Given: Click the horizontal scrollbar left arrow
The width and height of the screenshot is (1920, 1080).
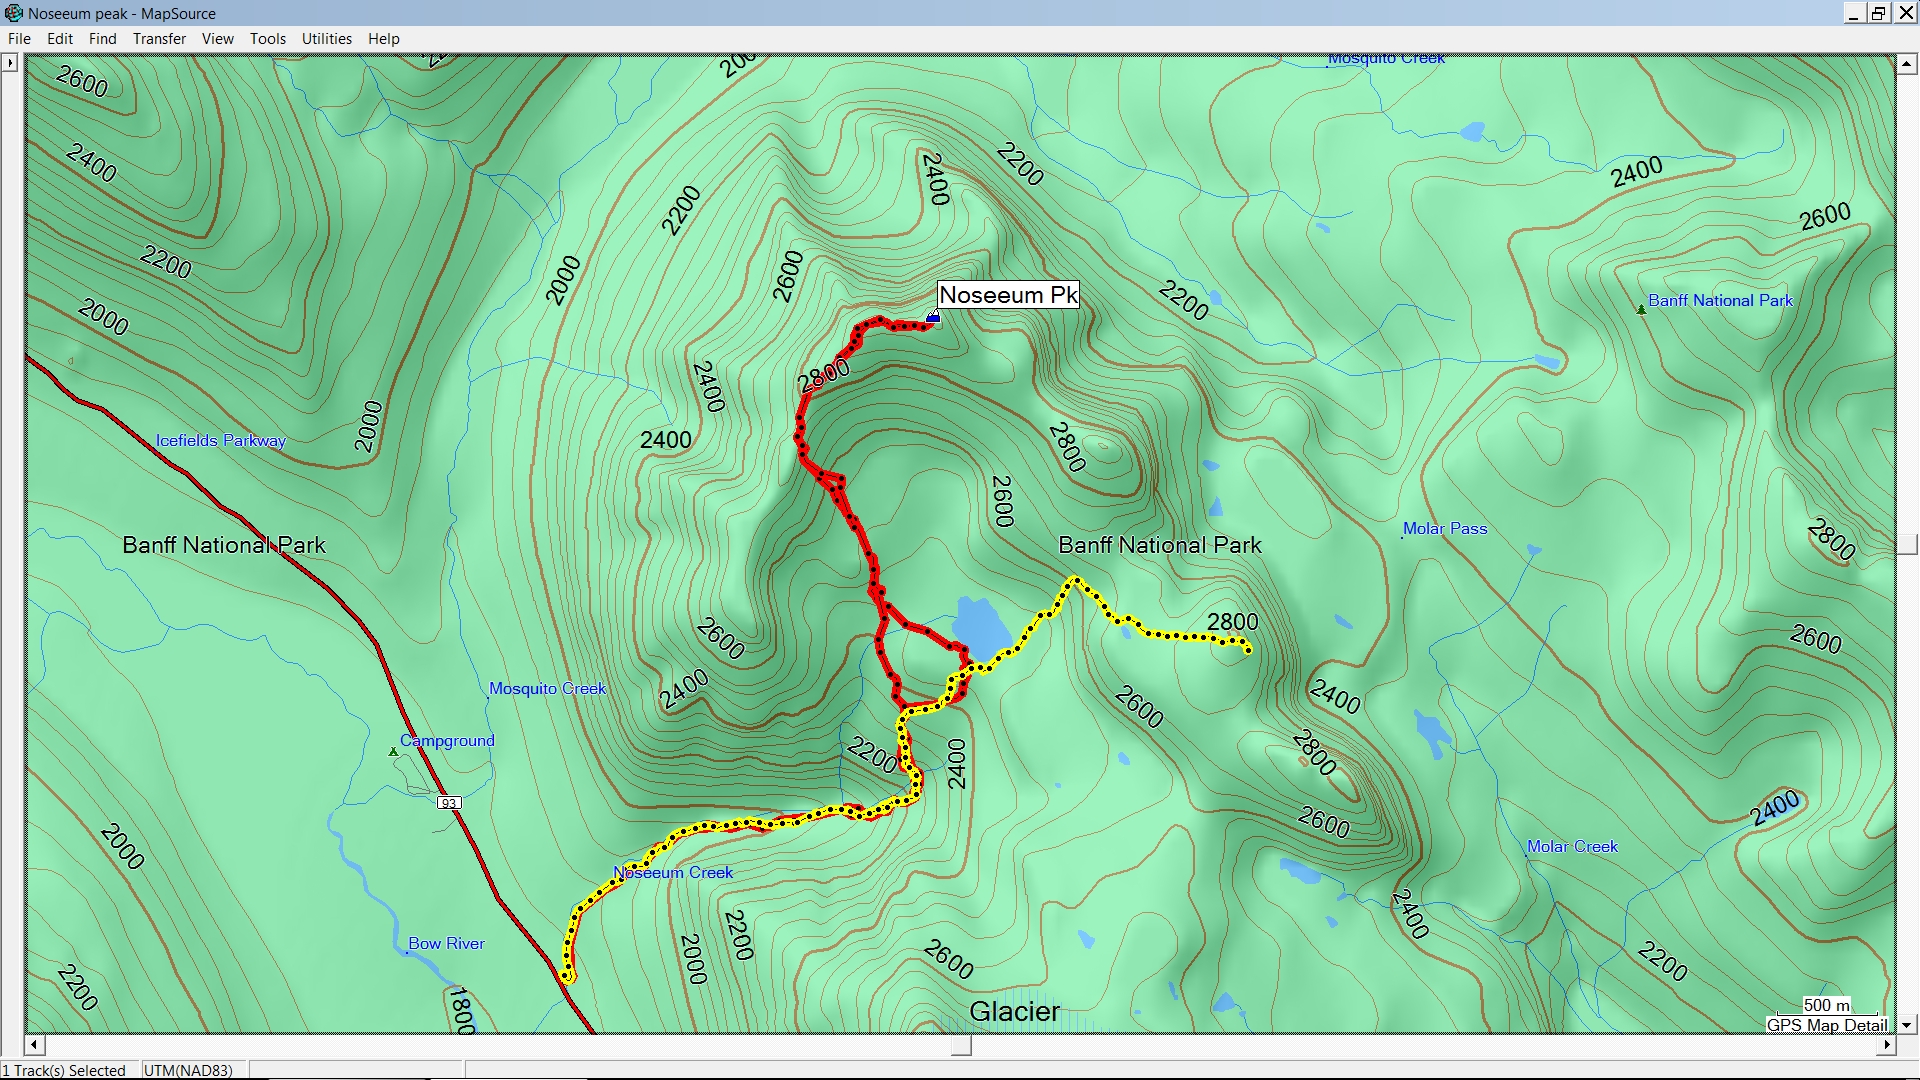Looking at the screenshot, I should [35, 1045].
